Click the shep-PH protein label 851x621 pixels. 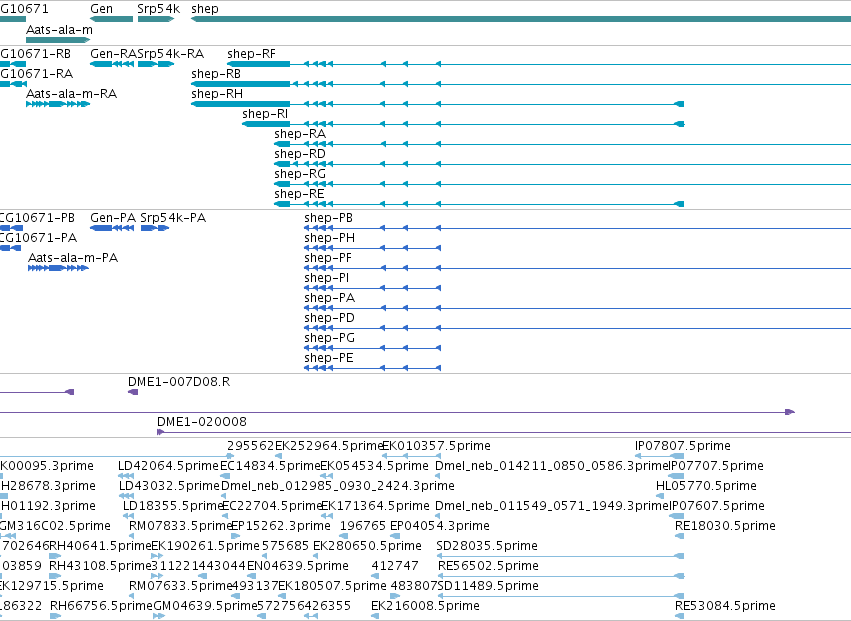(x=329, y=238)
